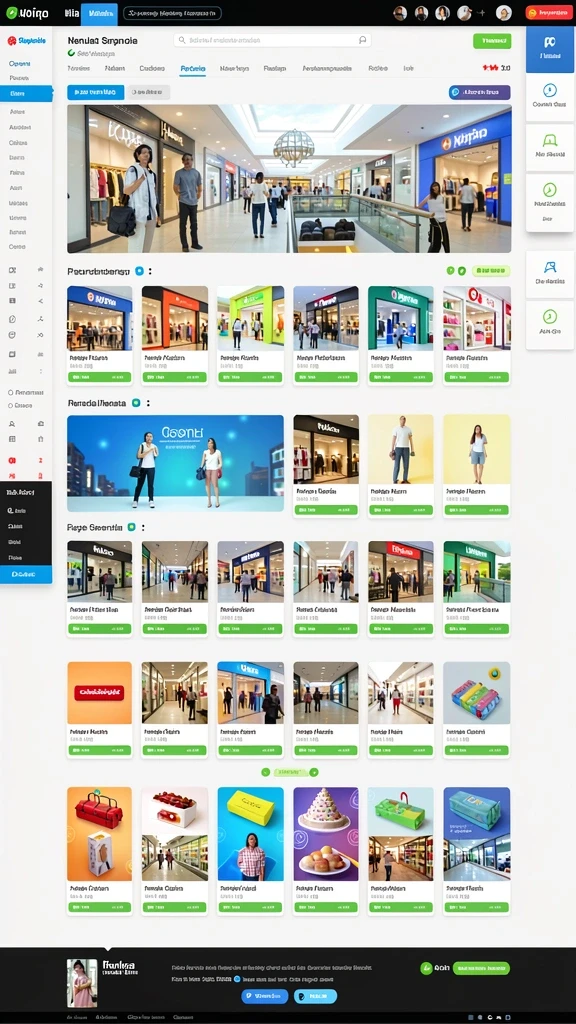This screenshot has width=576, height=1024.
Task: Open the card showing a woman on yellow background
Action: [477, 466]
